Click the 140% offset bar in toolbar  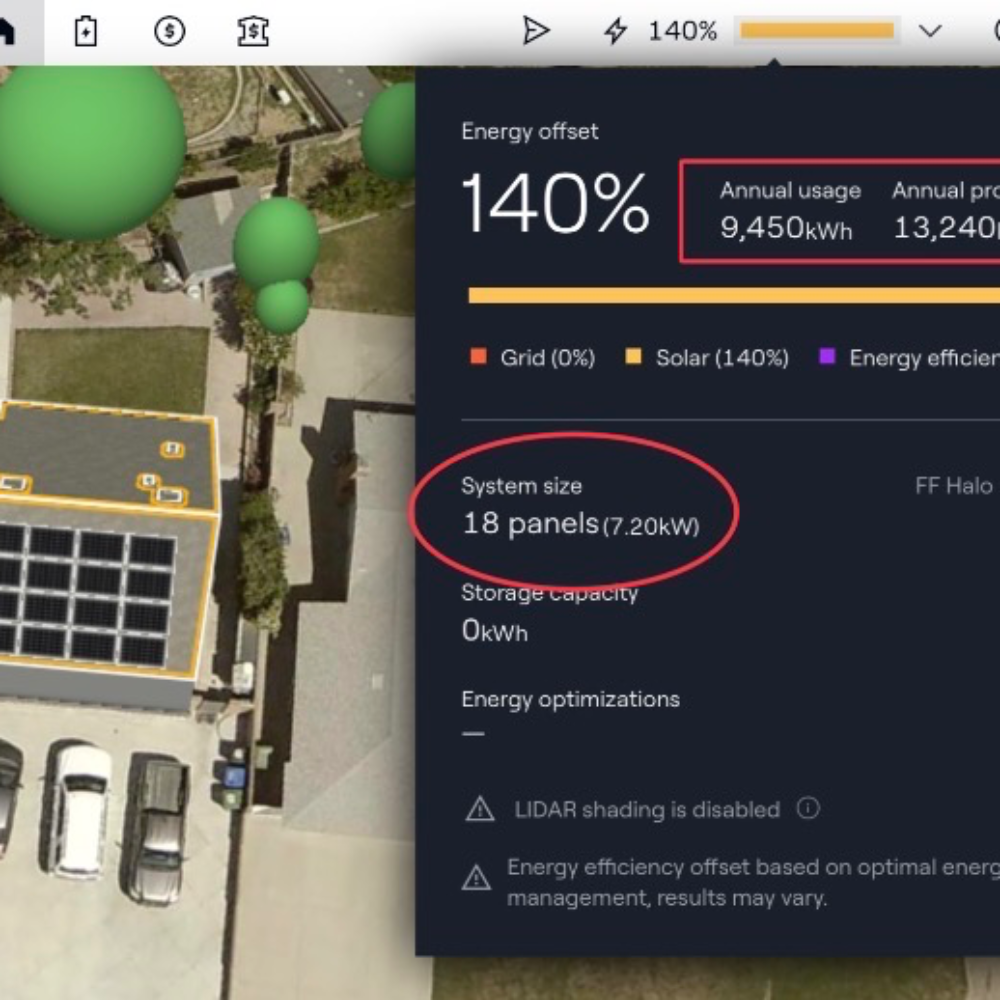817,31
